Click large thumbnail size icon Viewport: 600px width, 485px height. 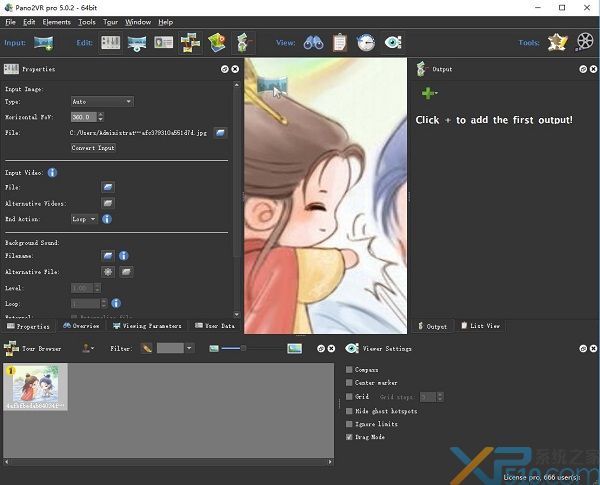pyautogui.click(x=294, y=348)
